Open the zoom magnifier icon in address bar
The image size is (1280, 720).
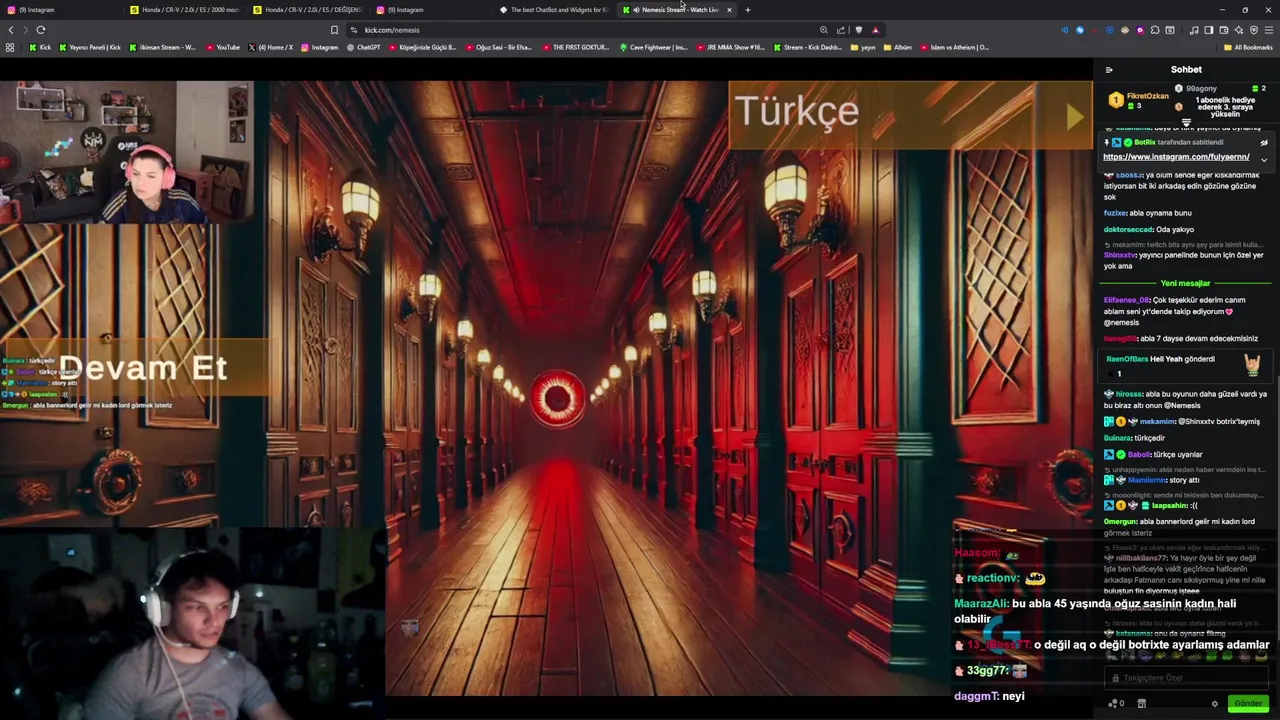pyautogui.click(x=823, y=30)
